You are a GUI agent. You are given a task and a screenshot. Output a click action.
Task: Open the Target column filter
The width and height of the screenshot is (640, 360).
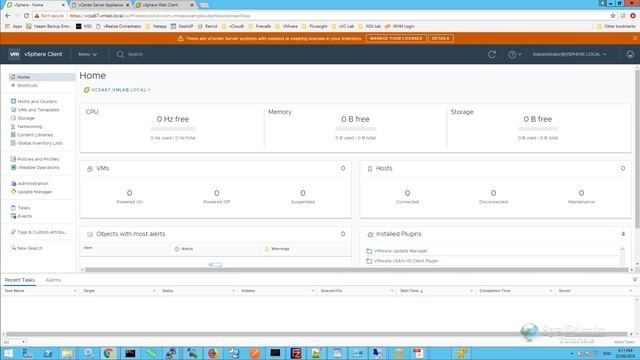pyautogui.click(x=154, y=291)
